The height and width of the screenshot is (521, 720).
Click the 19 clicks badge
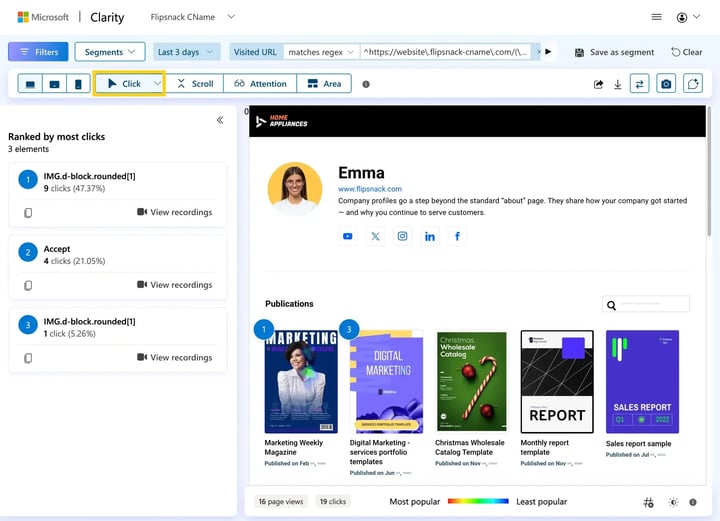[333, 502]
